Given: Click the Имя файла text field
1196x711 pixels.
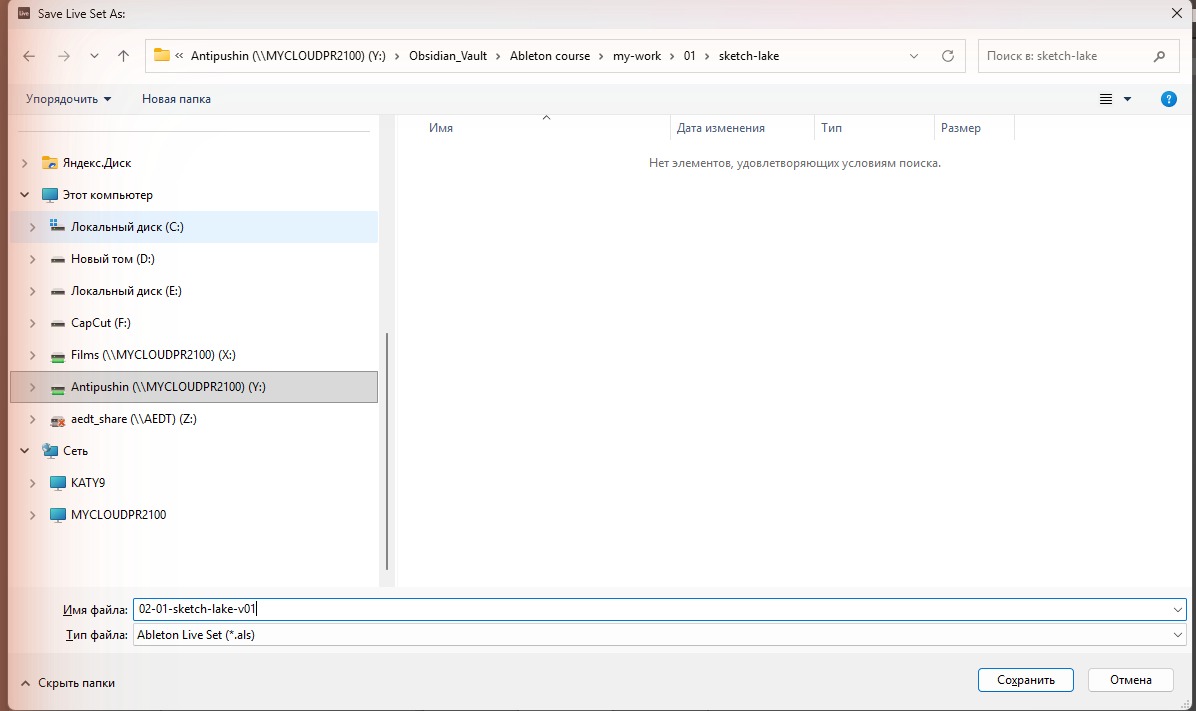Looking at the screenshot, I should (659, 609).
